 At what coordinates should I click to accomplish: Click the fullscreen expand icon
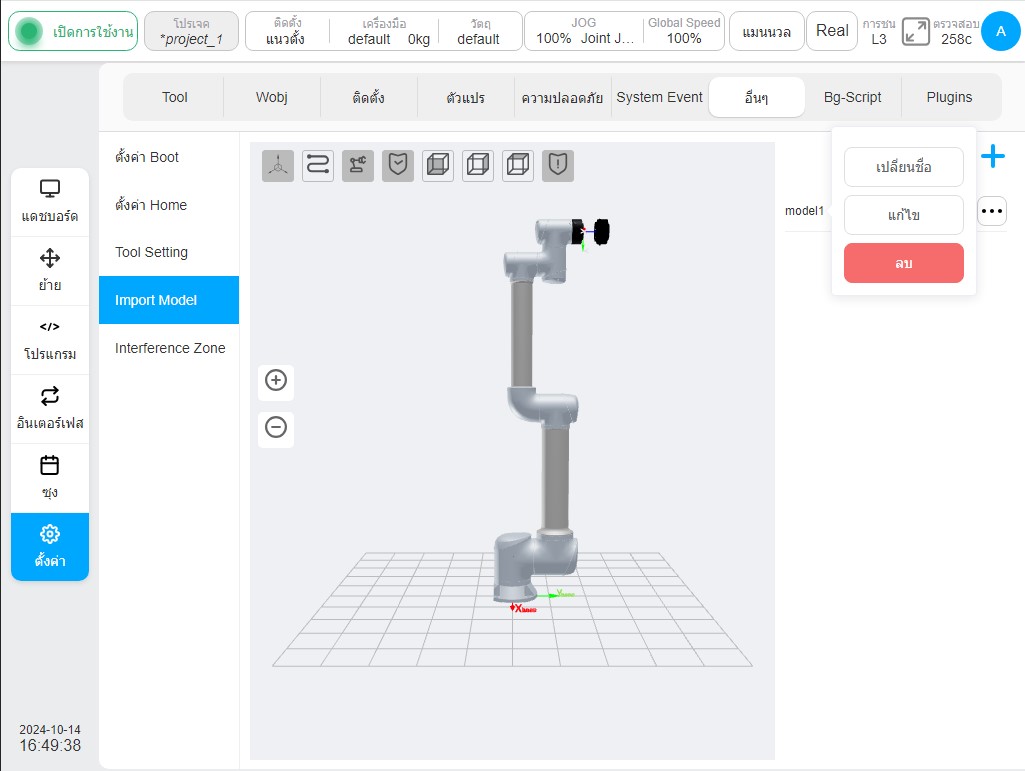[915, 31]
